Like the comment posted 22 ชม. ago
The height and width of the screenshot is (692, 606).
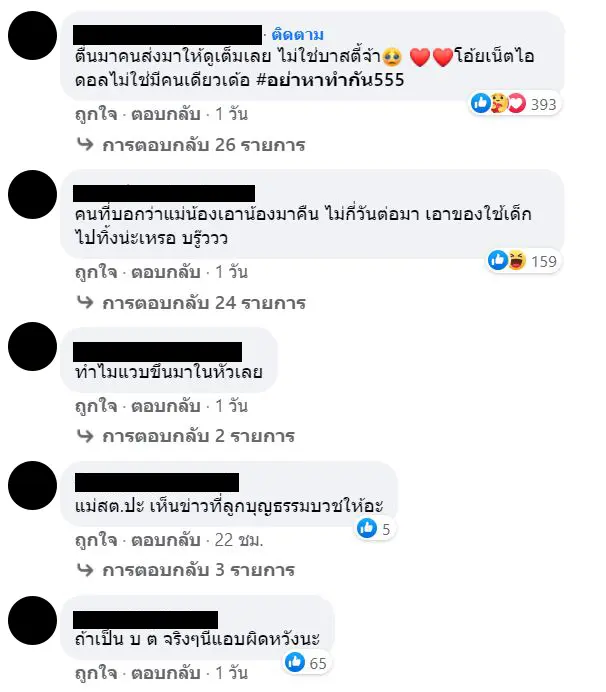[96, 540]
